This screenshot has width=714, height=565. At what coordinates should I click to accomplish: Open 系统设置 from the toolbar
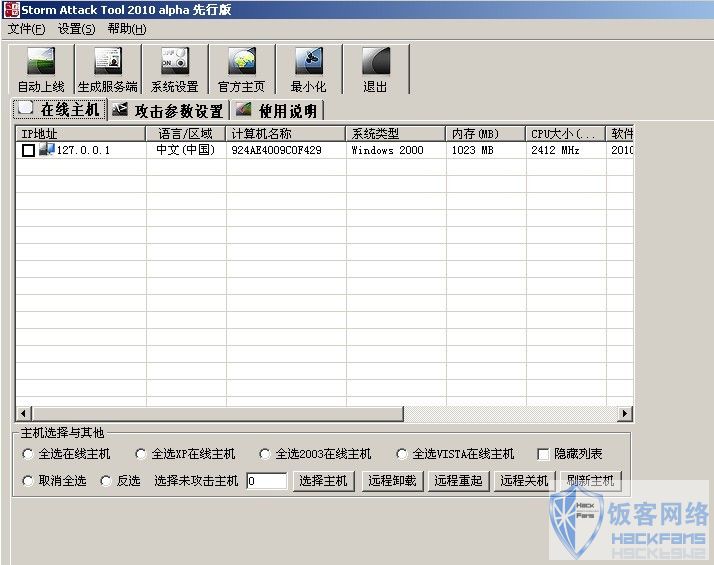pos(175,62)
